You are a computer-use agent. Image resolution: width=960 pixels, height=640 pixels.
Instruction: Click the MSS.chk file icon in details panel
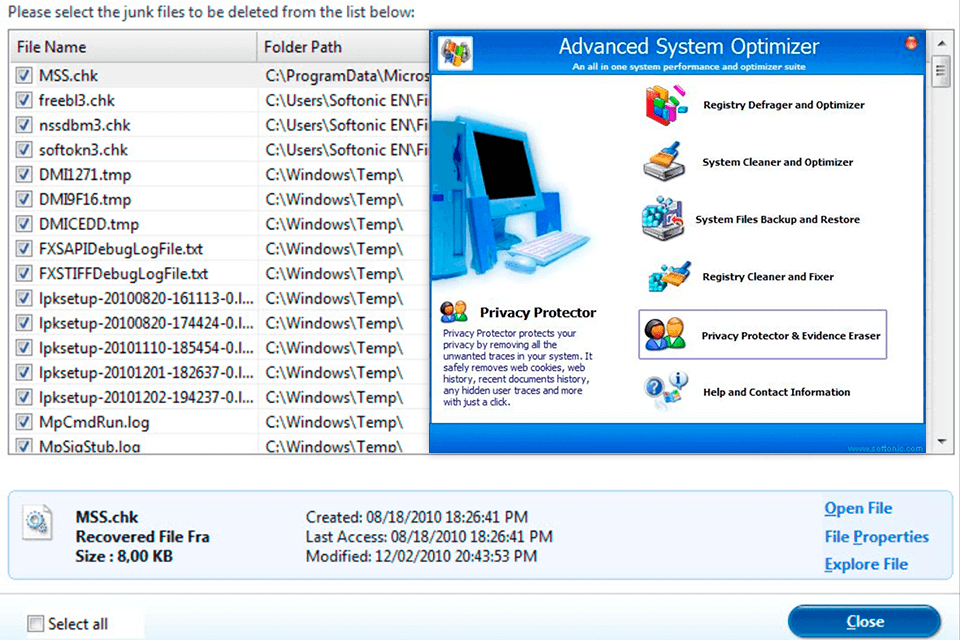[x=37, y=522]
